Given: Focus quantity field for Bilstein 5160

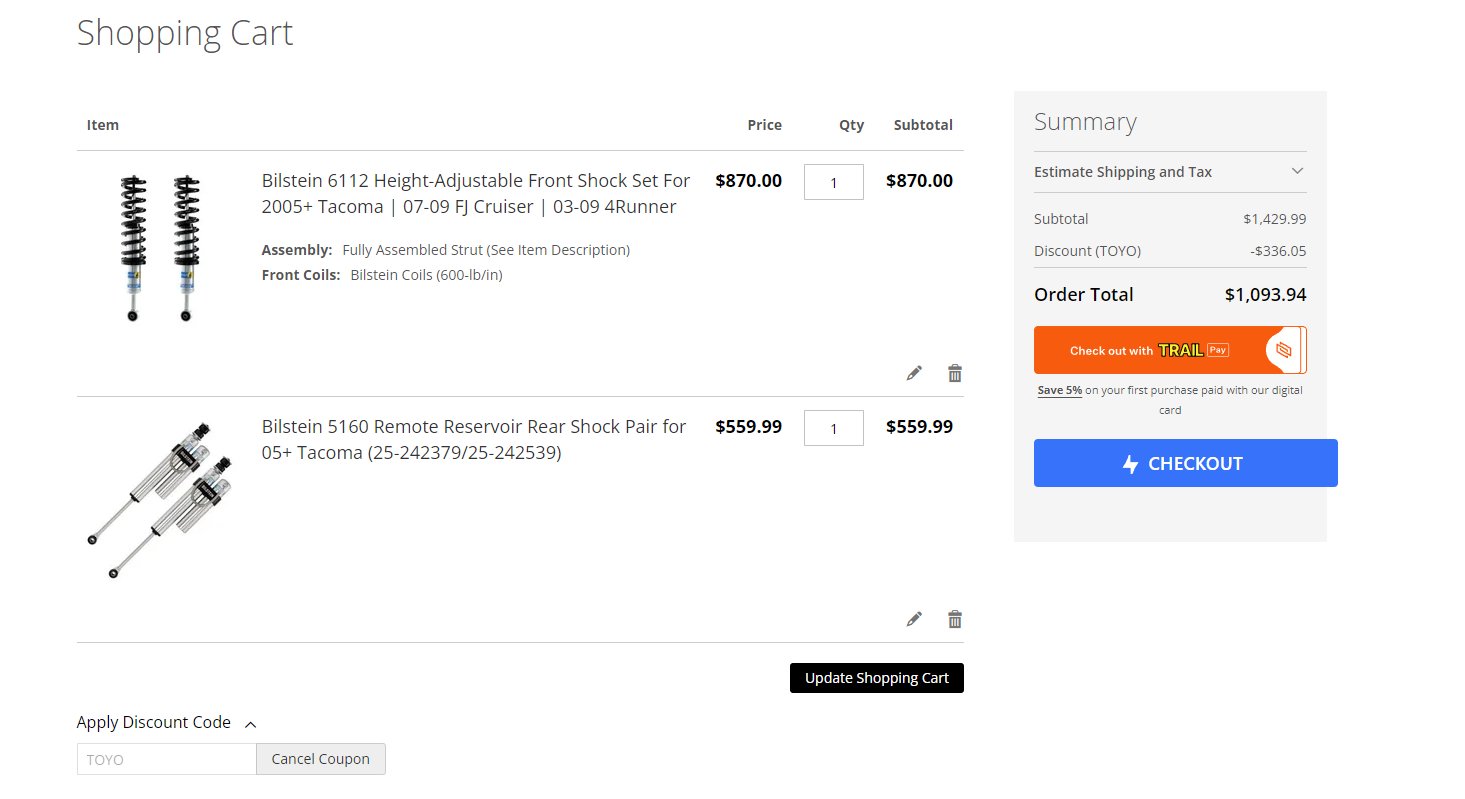Looking at the screenshot, I should pos(834,428).
